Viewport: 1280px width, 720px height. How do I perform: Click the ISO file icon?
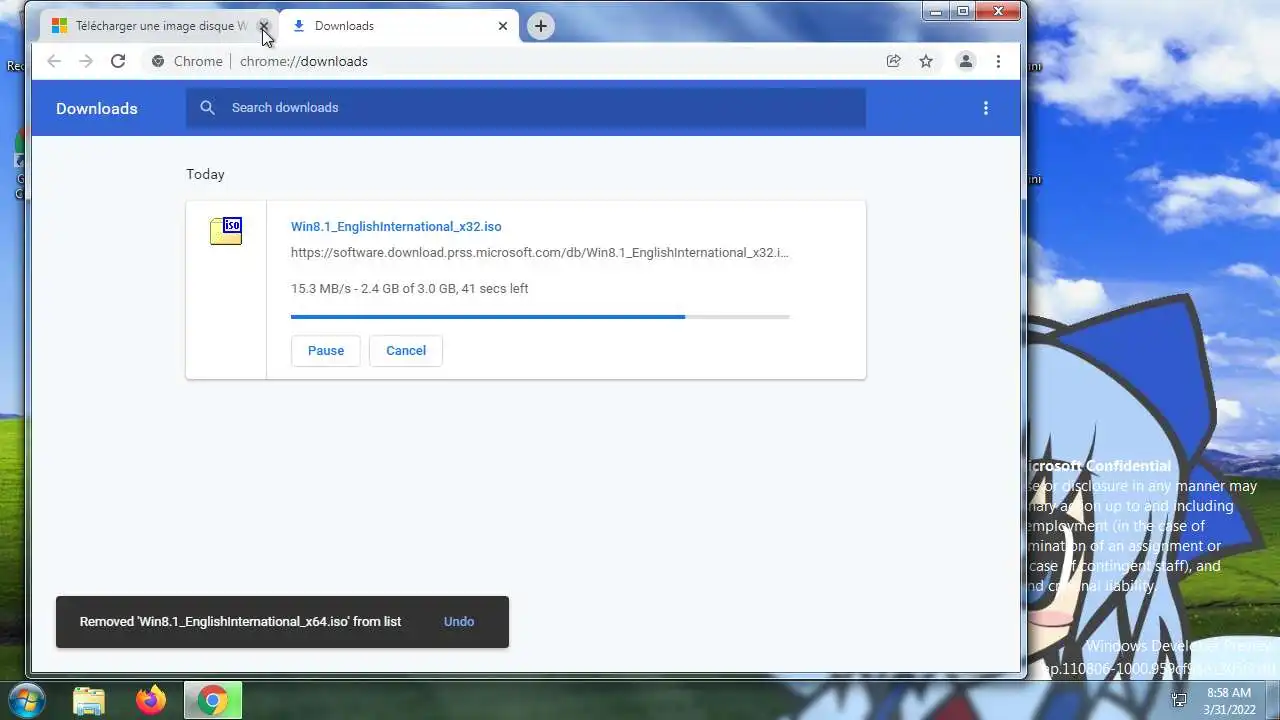click(226, 231)
